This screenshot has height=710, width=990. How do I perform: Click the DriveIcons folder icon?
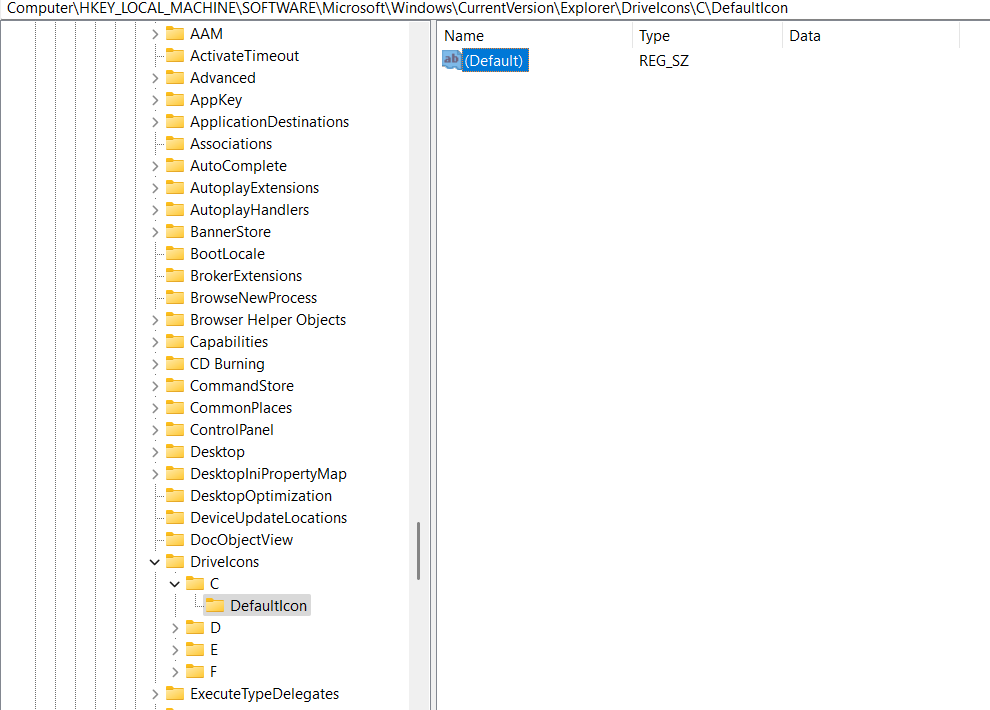pos(175,562)
